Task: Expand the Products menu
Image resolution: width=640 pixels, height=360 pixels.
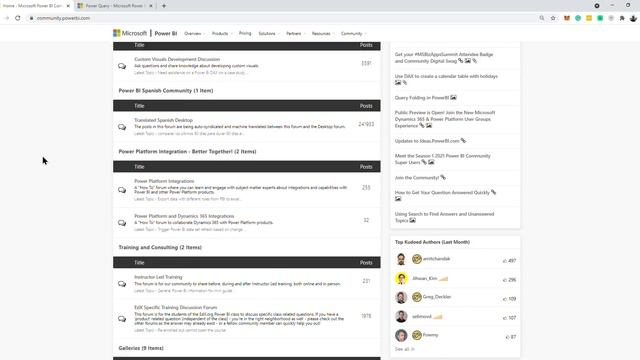Action: tap(222, 33)
